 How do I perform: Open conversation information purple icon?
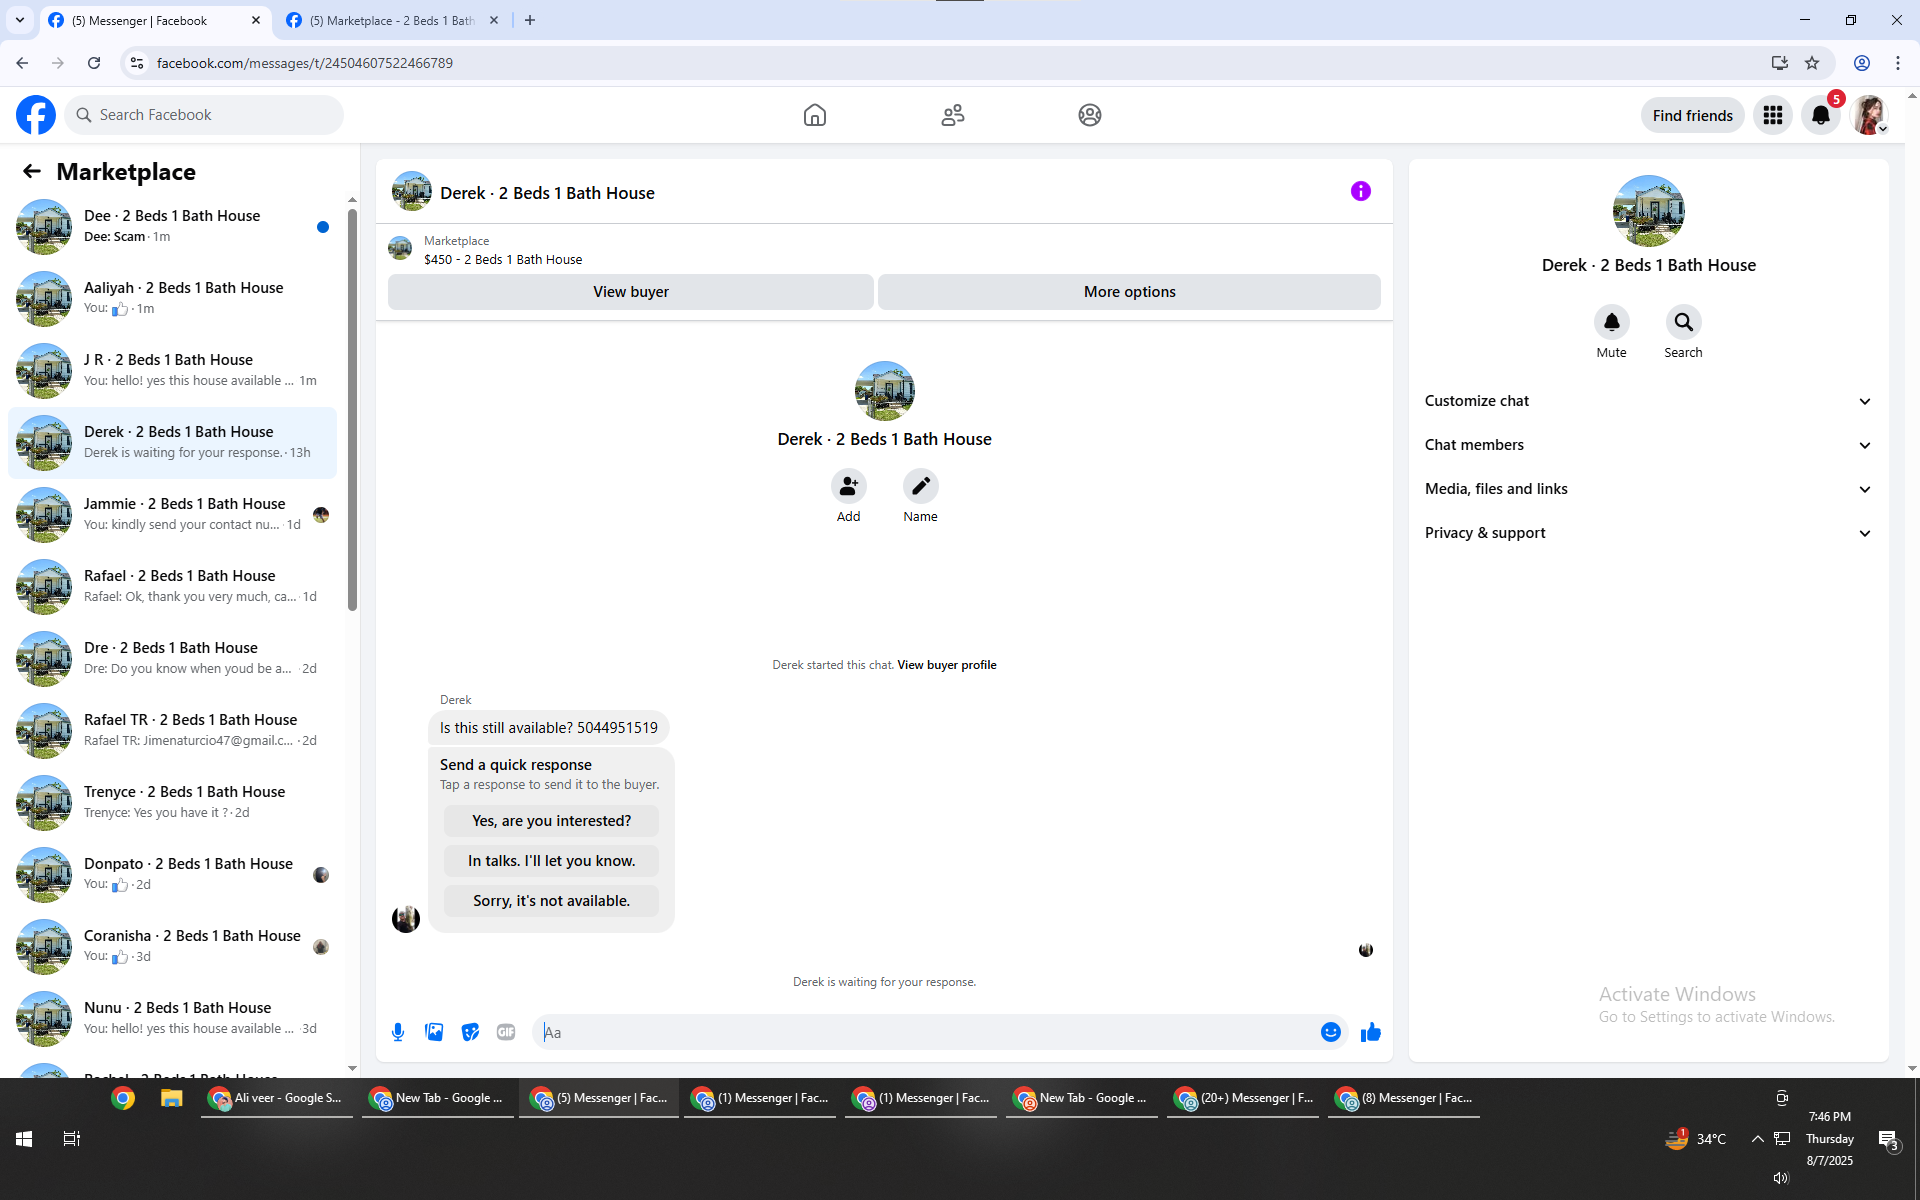1361,191
